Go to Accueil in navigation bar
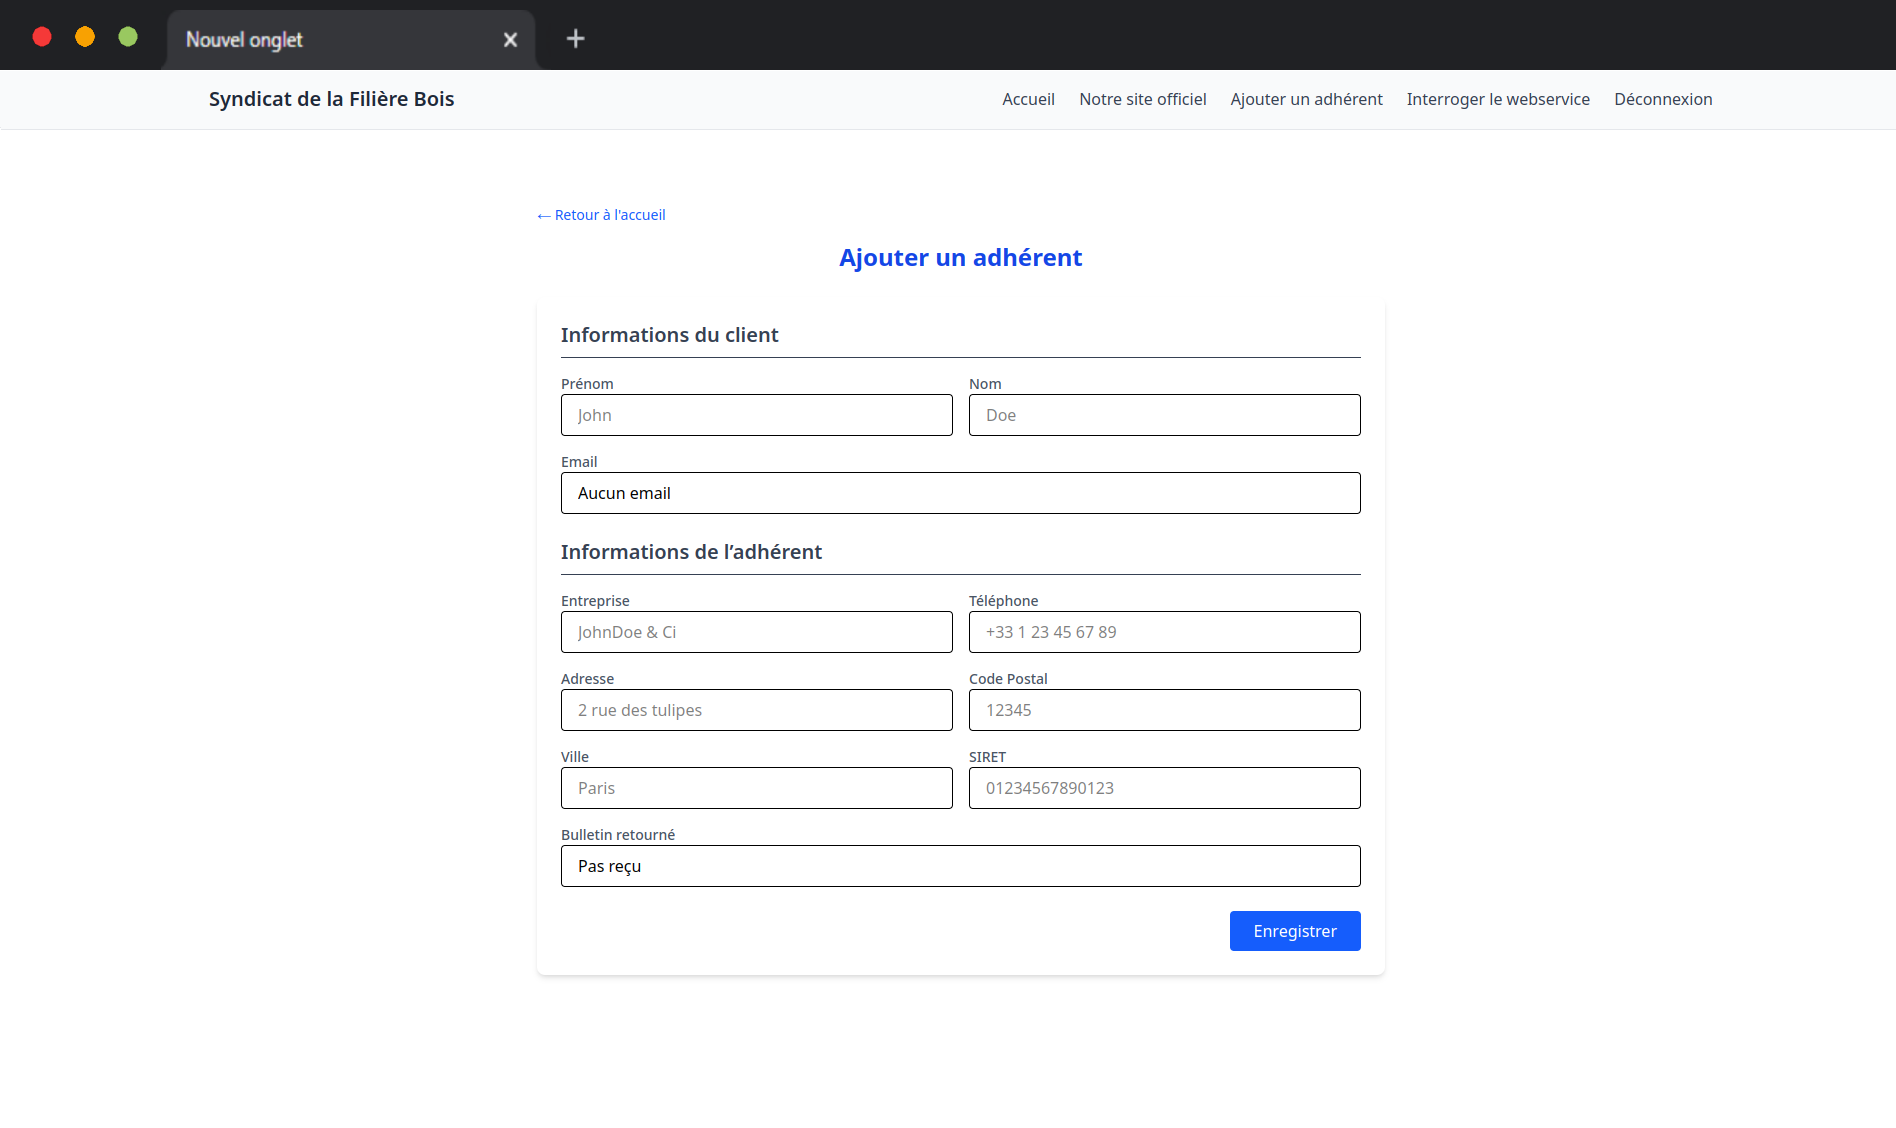The width and height of the screenshot is (1896, 1128). click(1028, 99)
